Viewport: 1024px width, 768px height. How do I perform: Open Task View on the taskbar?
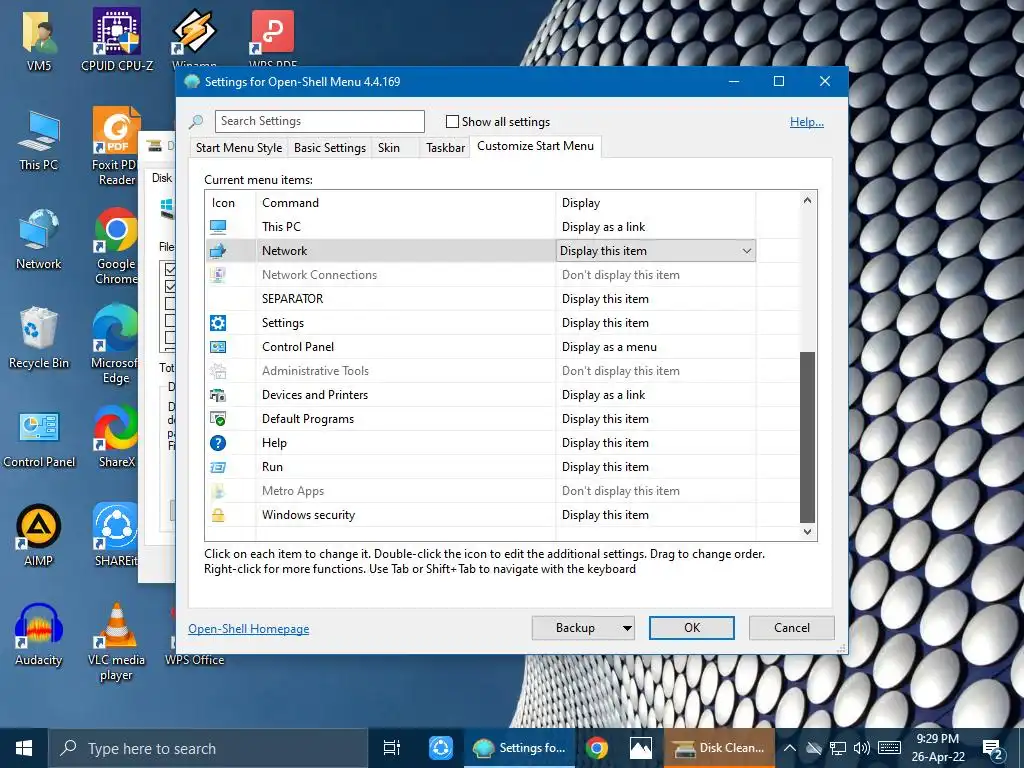[x=391, y=748]
